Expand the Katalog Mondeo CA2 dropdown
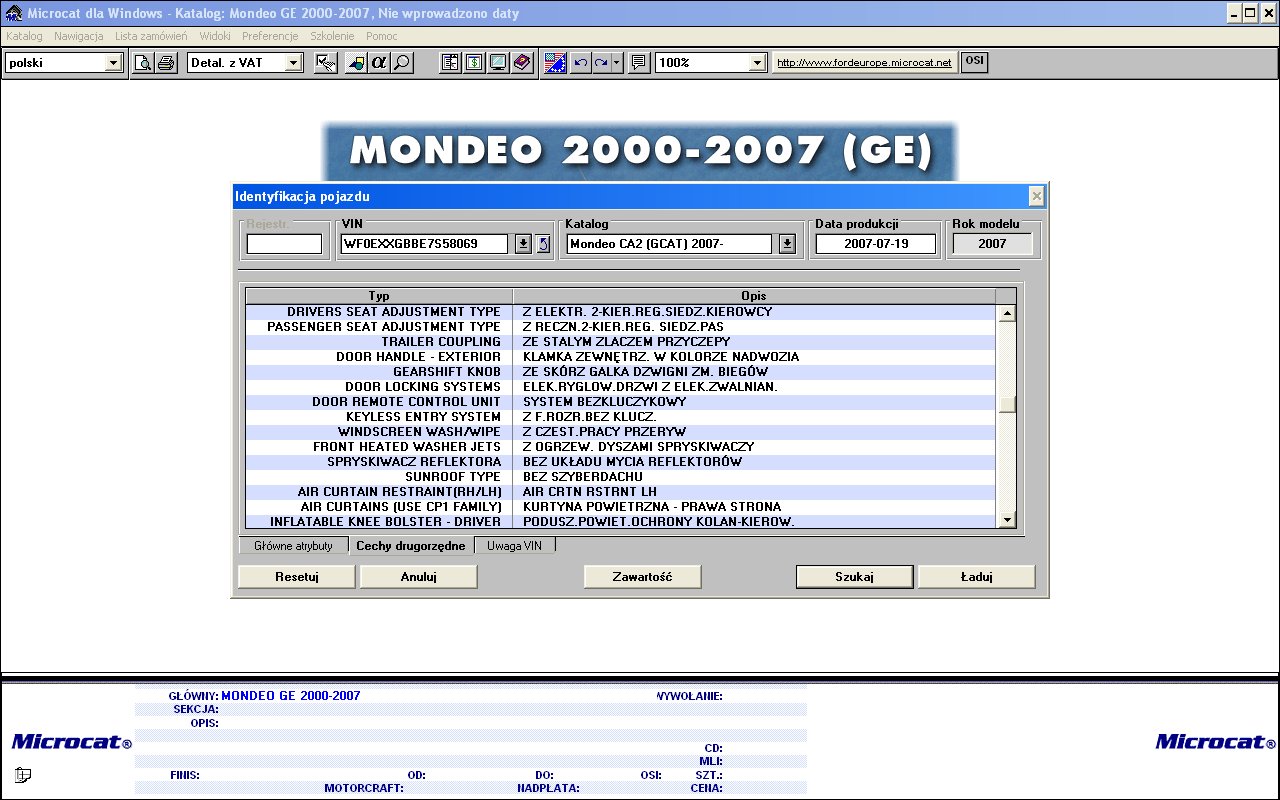Viewport: 1280px width, 800px height. [x=787, y=244]
